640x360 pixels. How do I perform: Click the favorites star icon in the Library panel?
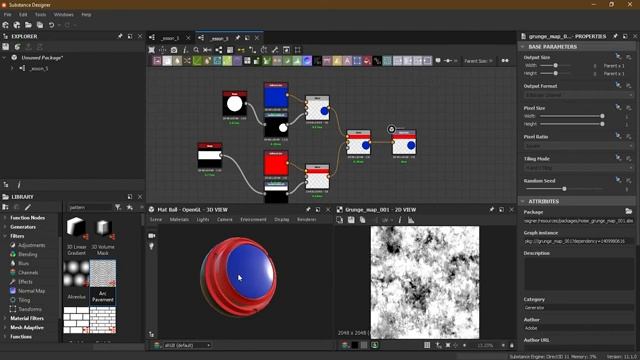tap(130, 207)
